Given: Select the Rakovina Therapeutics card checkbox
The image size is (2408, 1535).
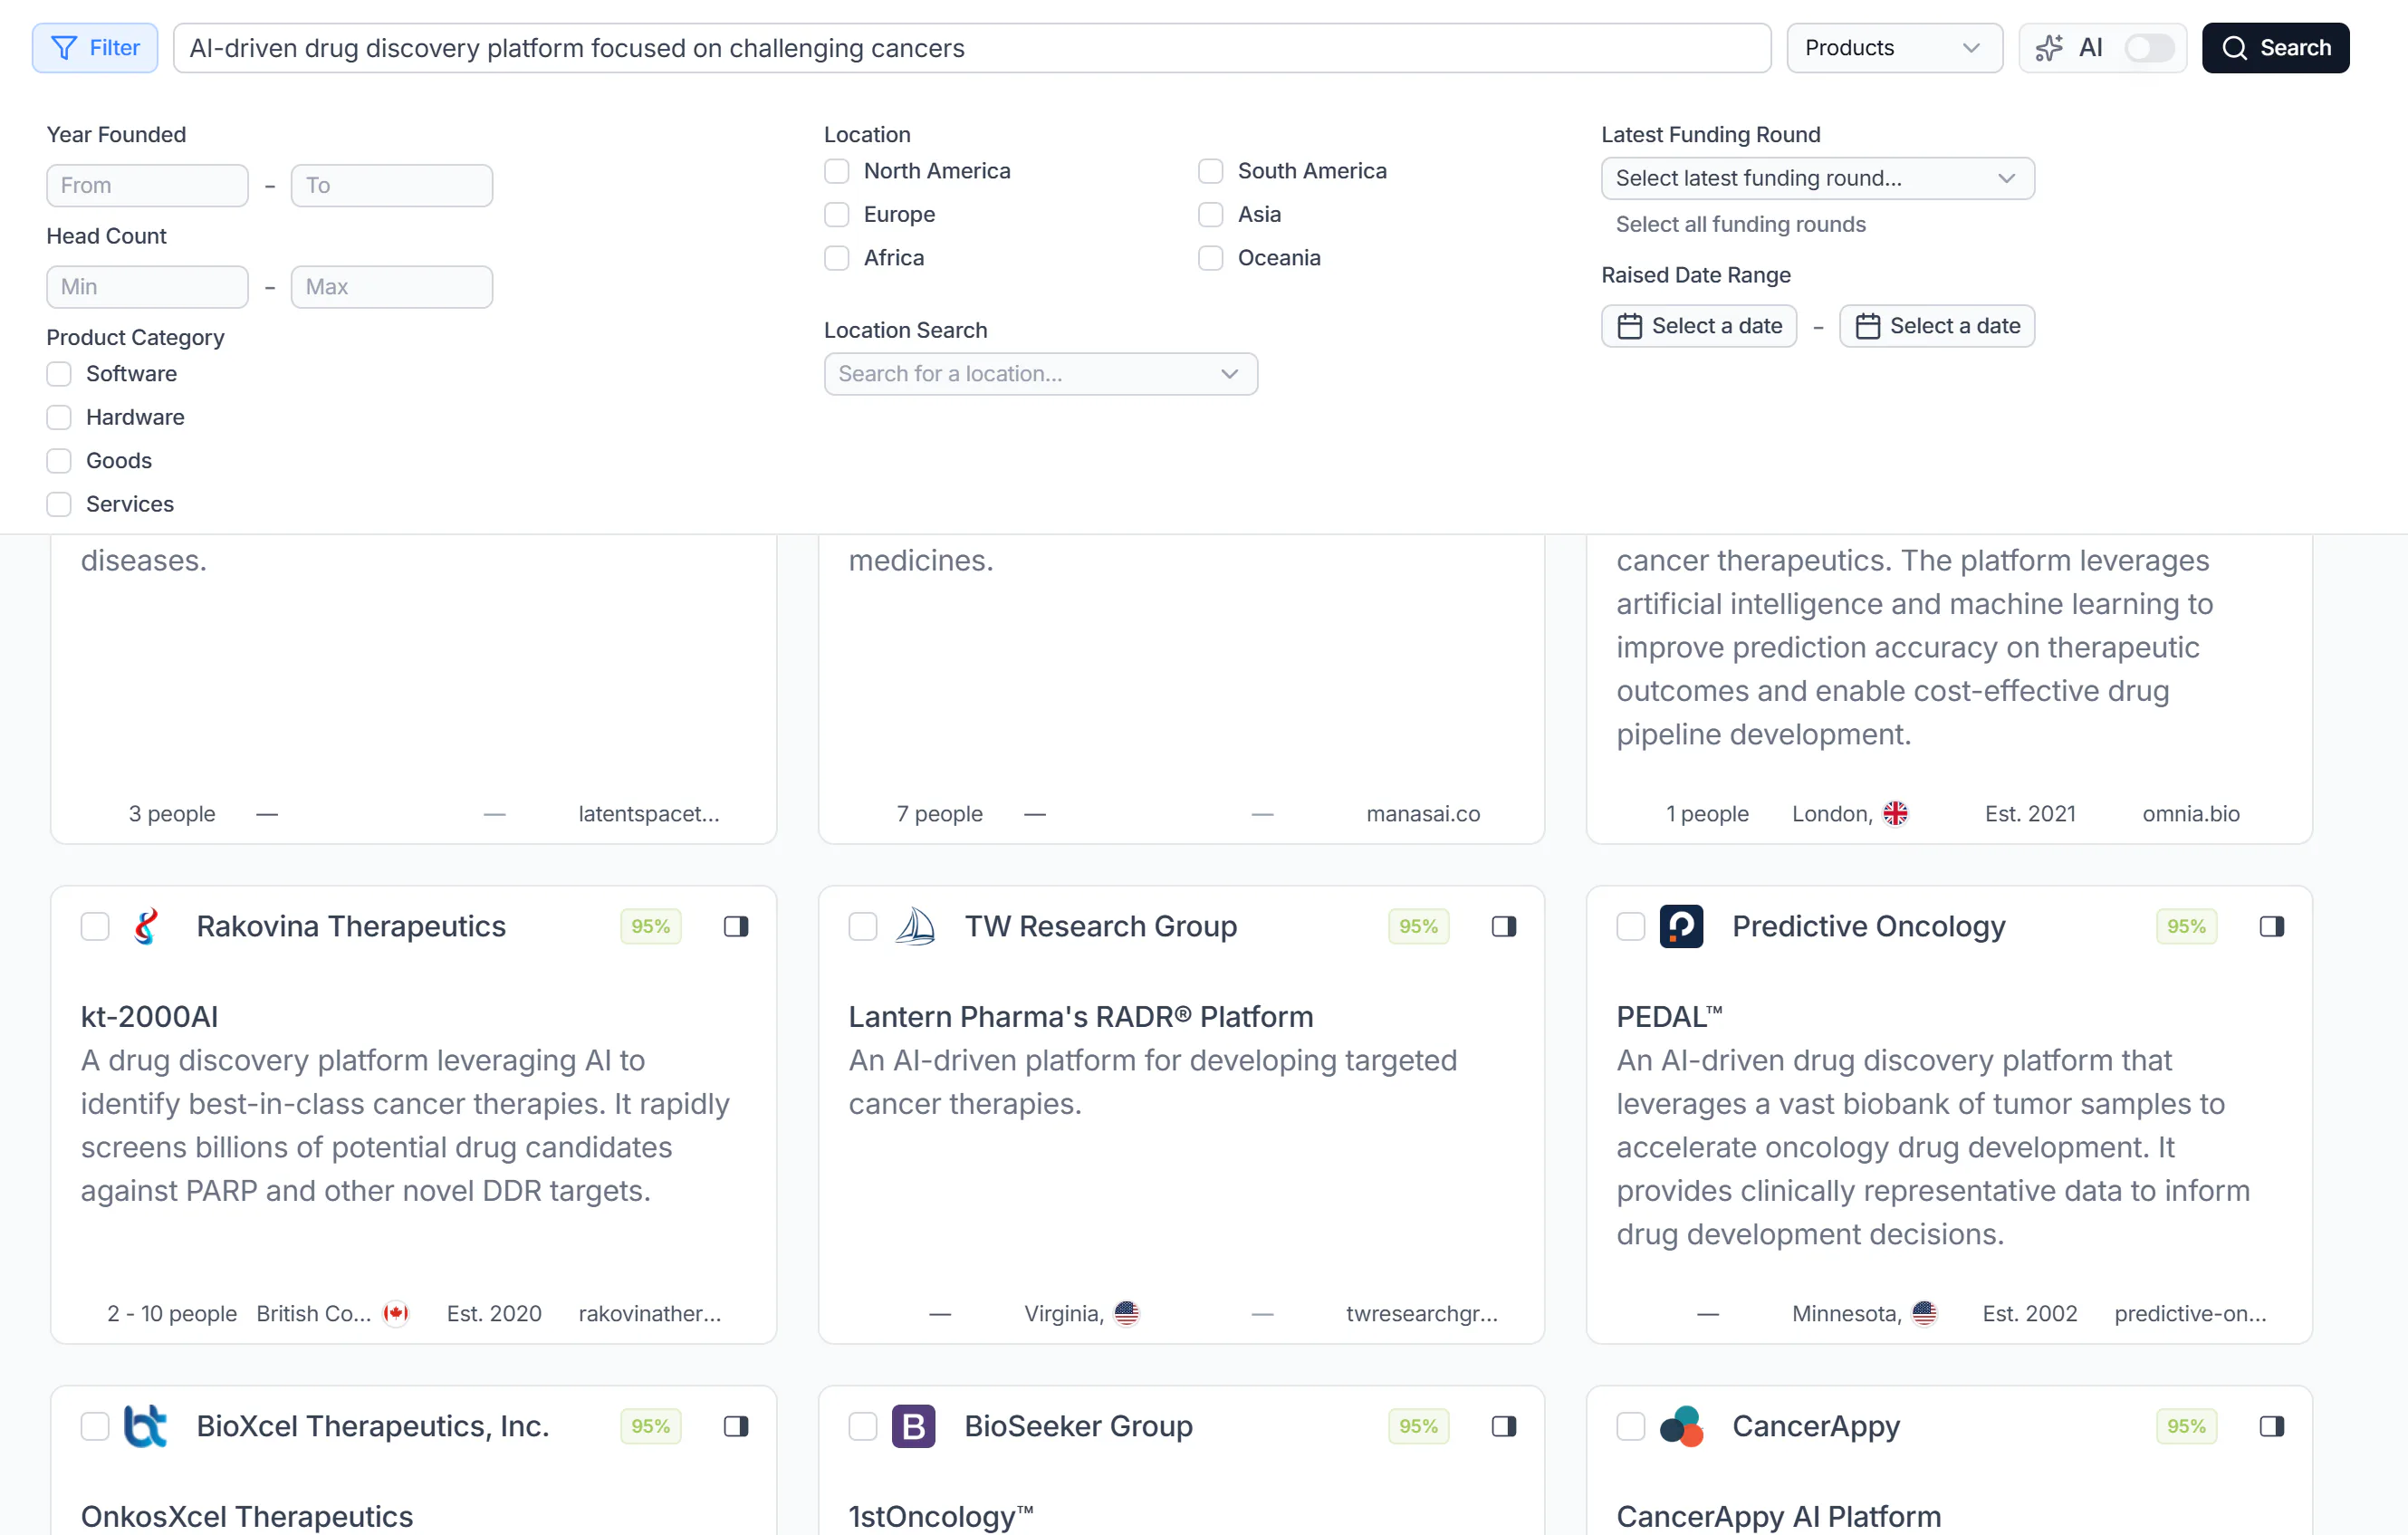Looking at the screenshot, I should click(95, 926).
